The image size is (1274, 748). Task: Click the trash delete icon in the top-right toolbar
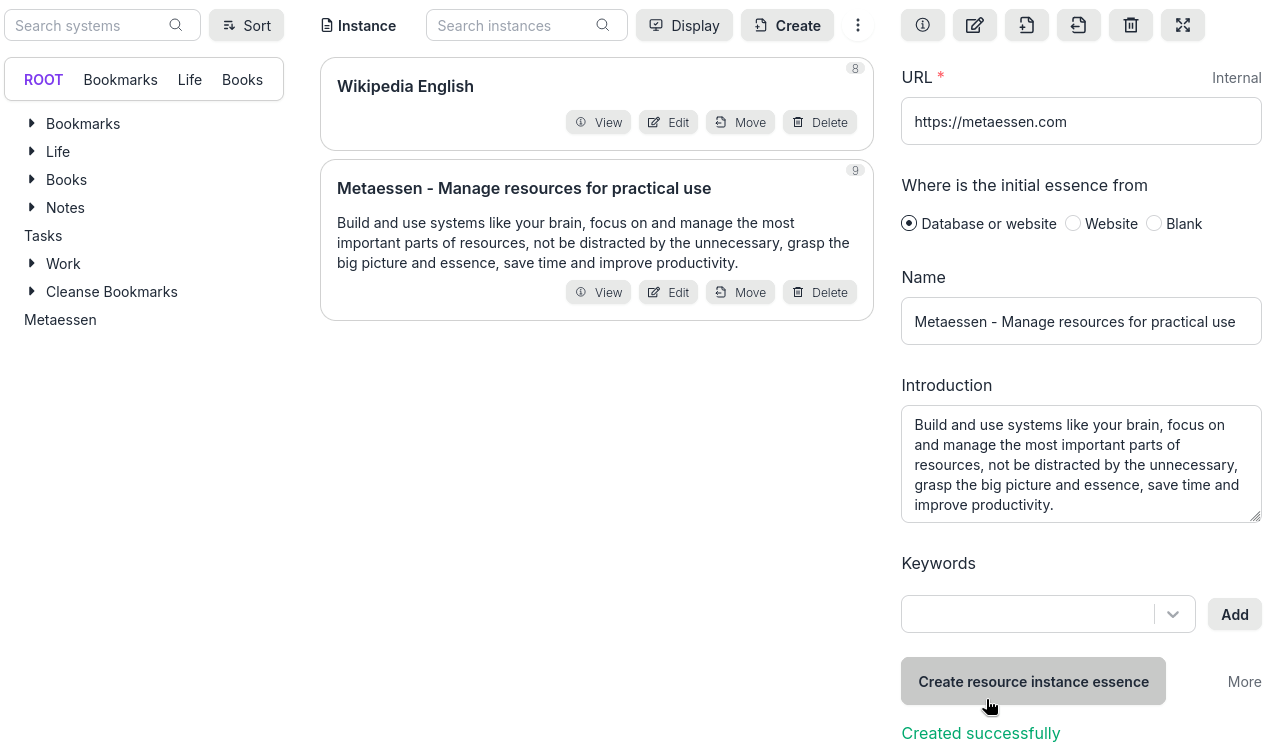tap(1131, 26)
